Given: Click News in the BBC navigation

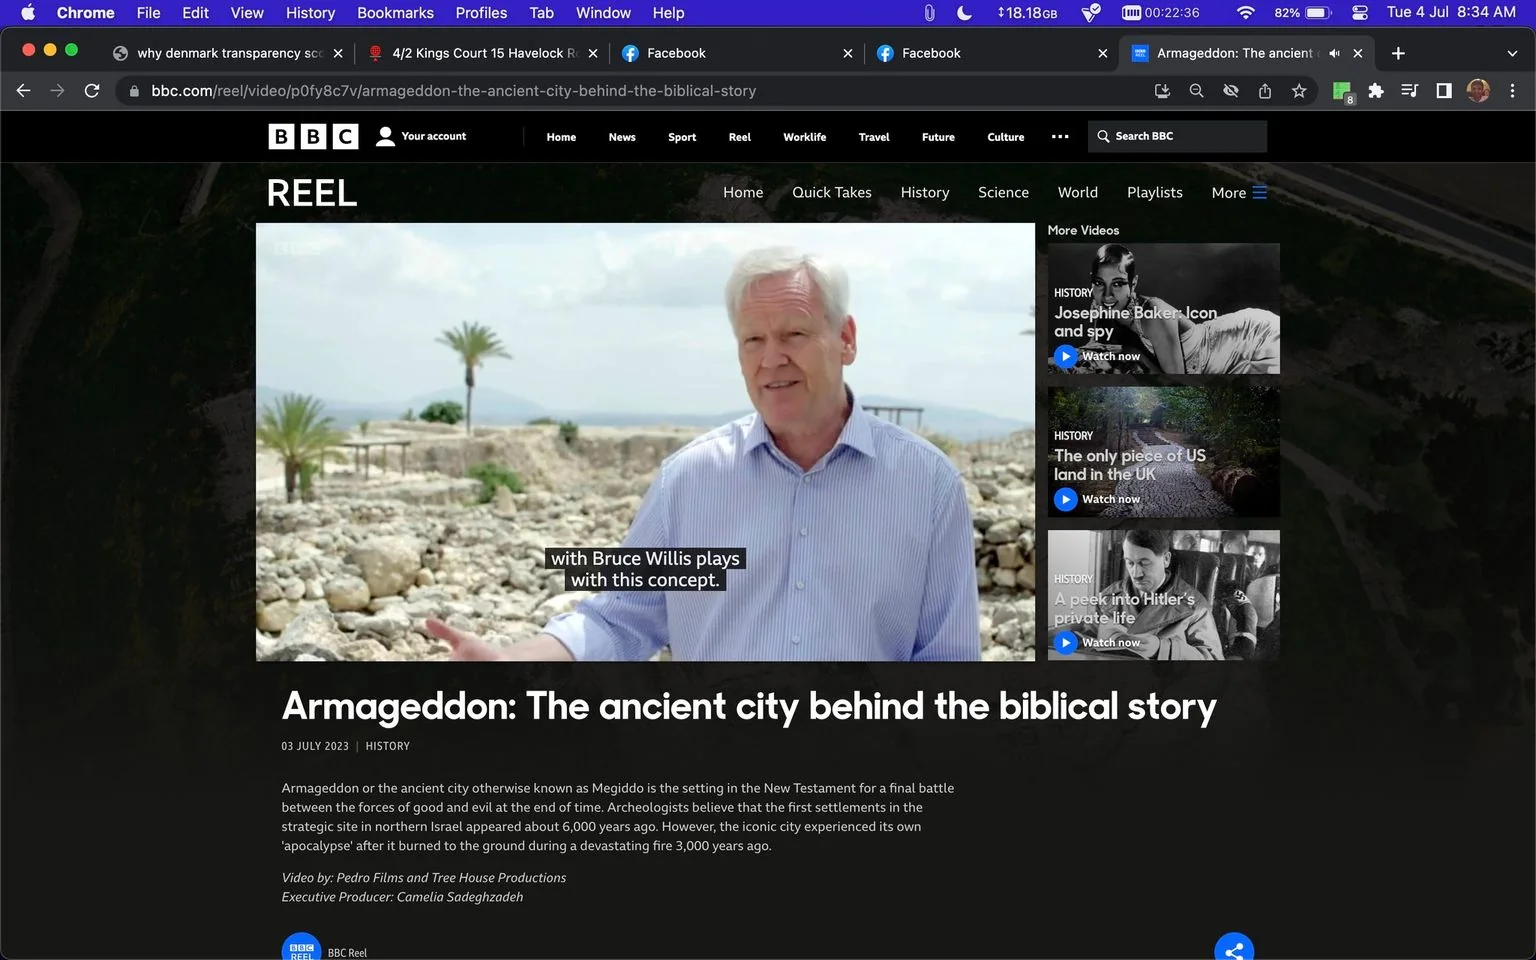Looking at the screenshot, I should pyautogui.click(x=622, y=137).
